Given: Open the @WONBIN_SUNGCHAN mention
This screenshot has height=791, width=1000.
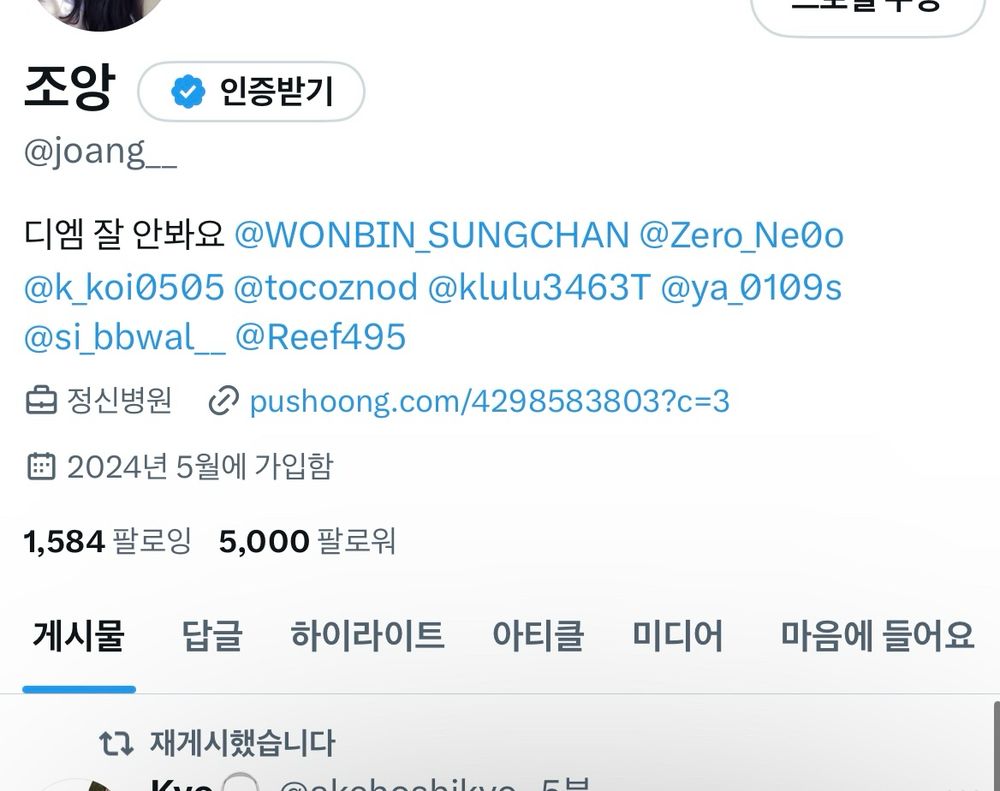Looking at the screenshot, I should point(432,235).
